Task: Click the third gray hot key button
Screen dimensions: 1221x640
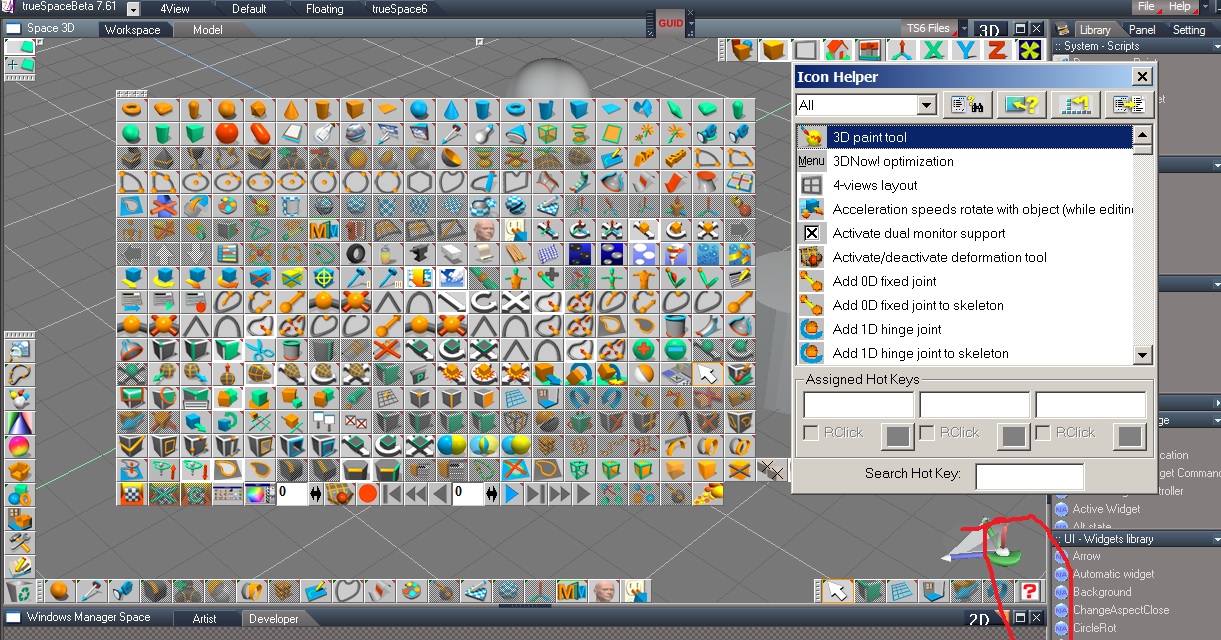Action: point(1130,435)
